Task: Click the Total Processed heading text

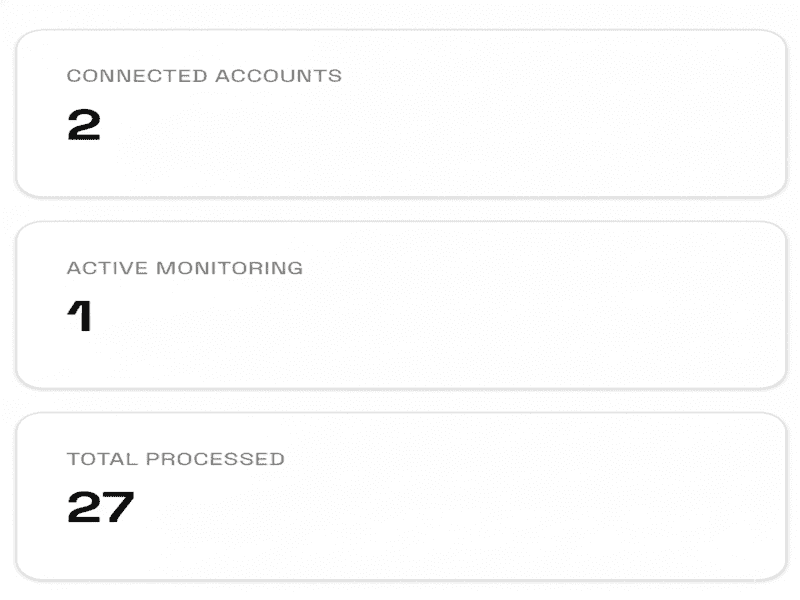Action: (174, 459)
